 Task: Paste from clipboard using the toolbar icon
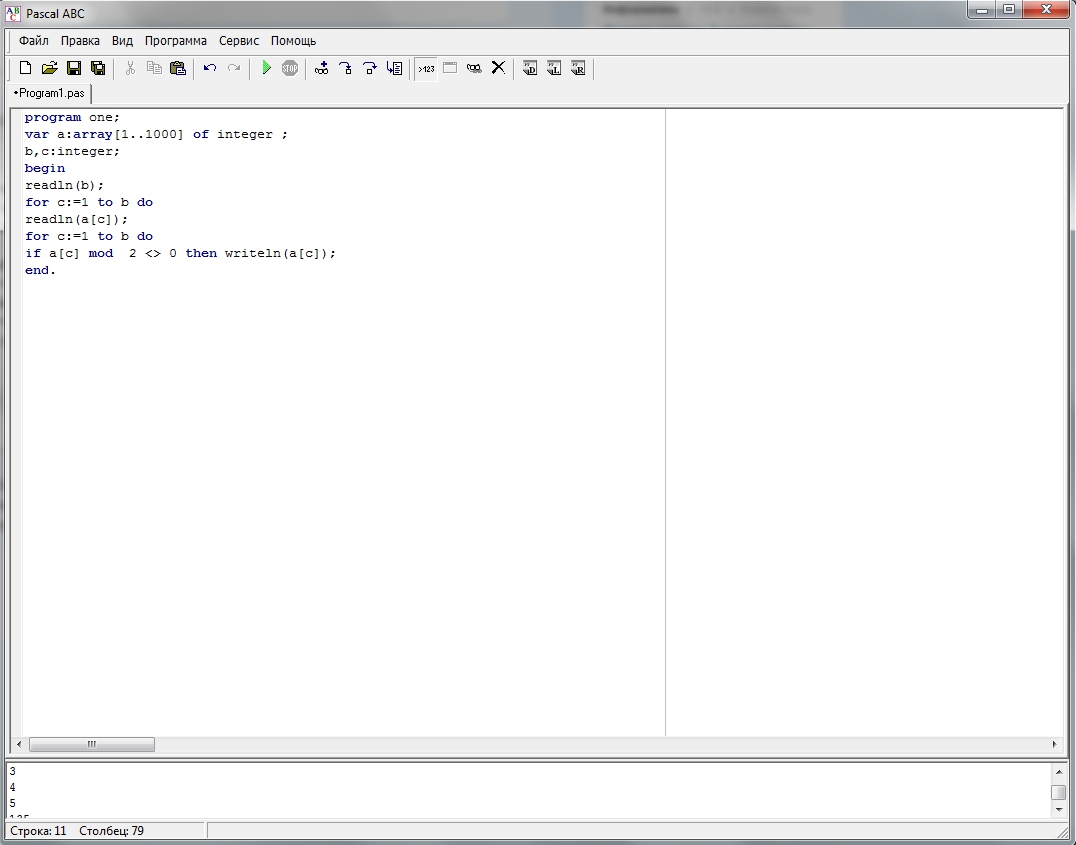[x=178, y=68]
